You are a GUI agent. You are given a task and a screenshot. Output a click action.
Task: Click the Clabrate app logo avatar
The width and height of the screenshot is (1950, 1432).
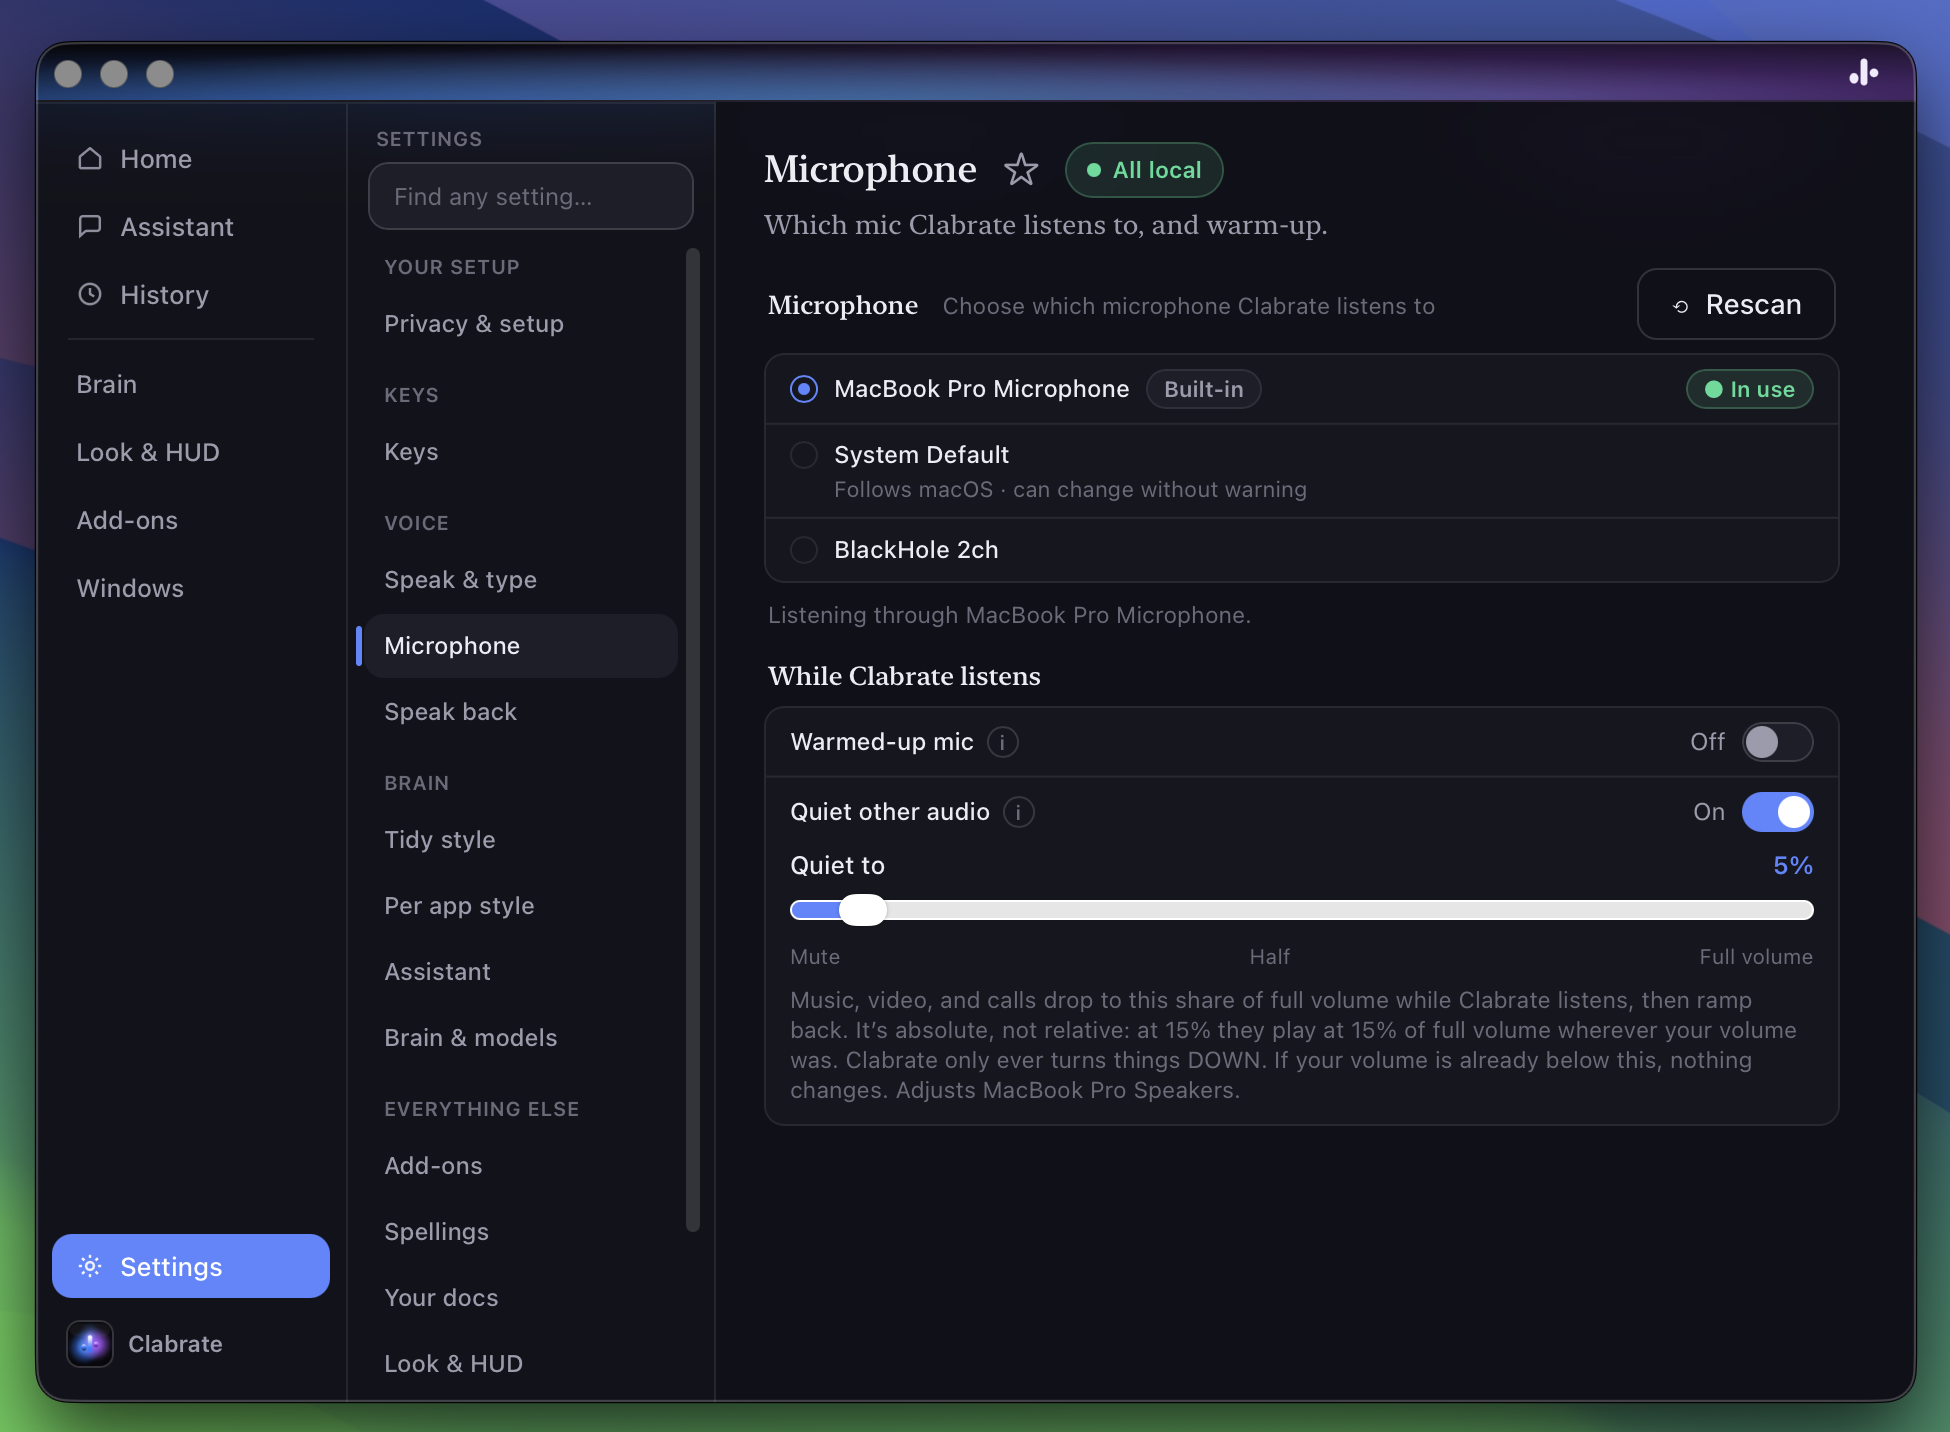[90, 1344]
